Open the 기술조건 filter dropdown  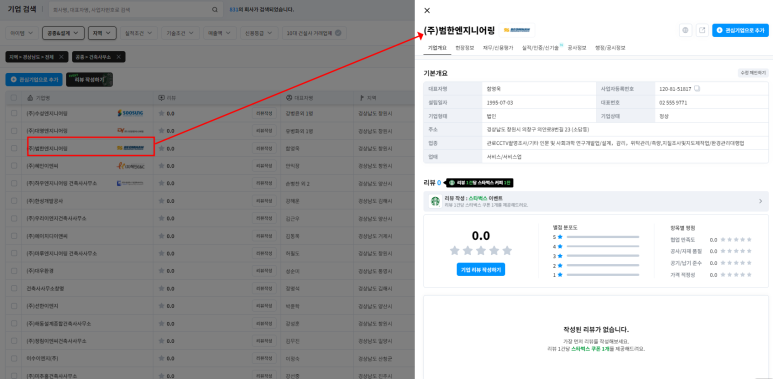pyautogui.click(x=180, y=33)
